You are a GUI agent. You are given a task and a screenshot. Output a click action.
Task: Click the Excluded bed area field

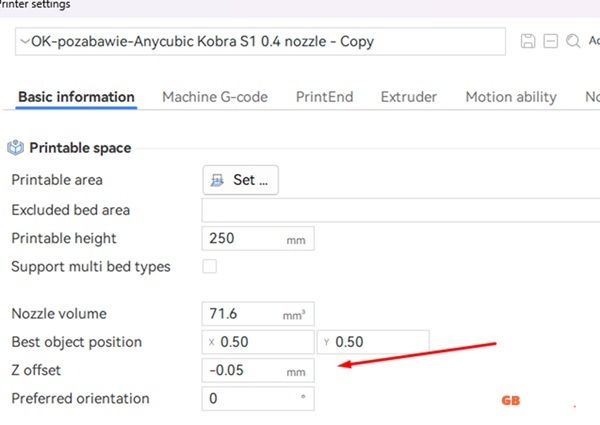400,210
